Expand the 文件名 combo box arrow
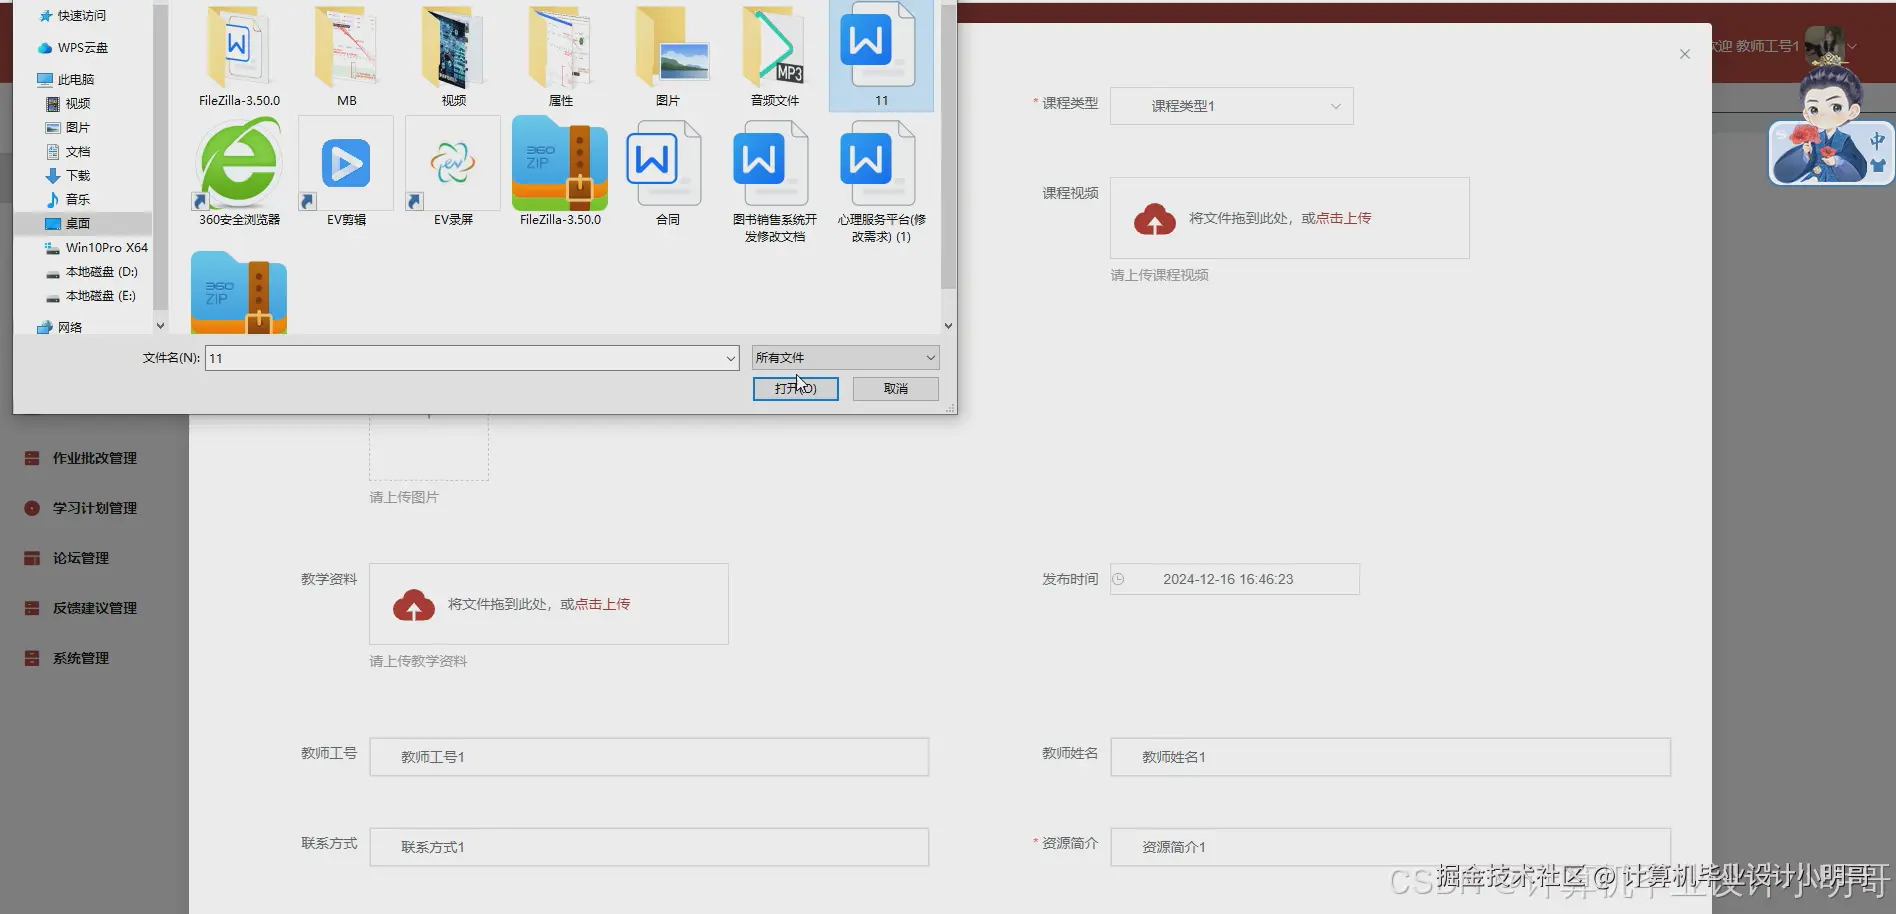This screenshot has width=1896, height=914. tap(731, 357)
